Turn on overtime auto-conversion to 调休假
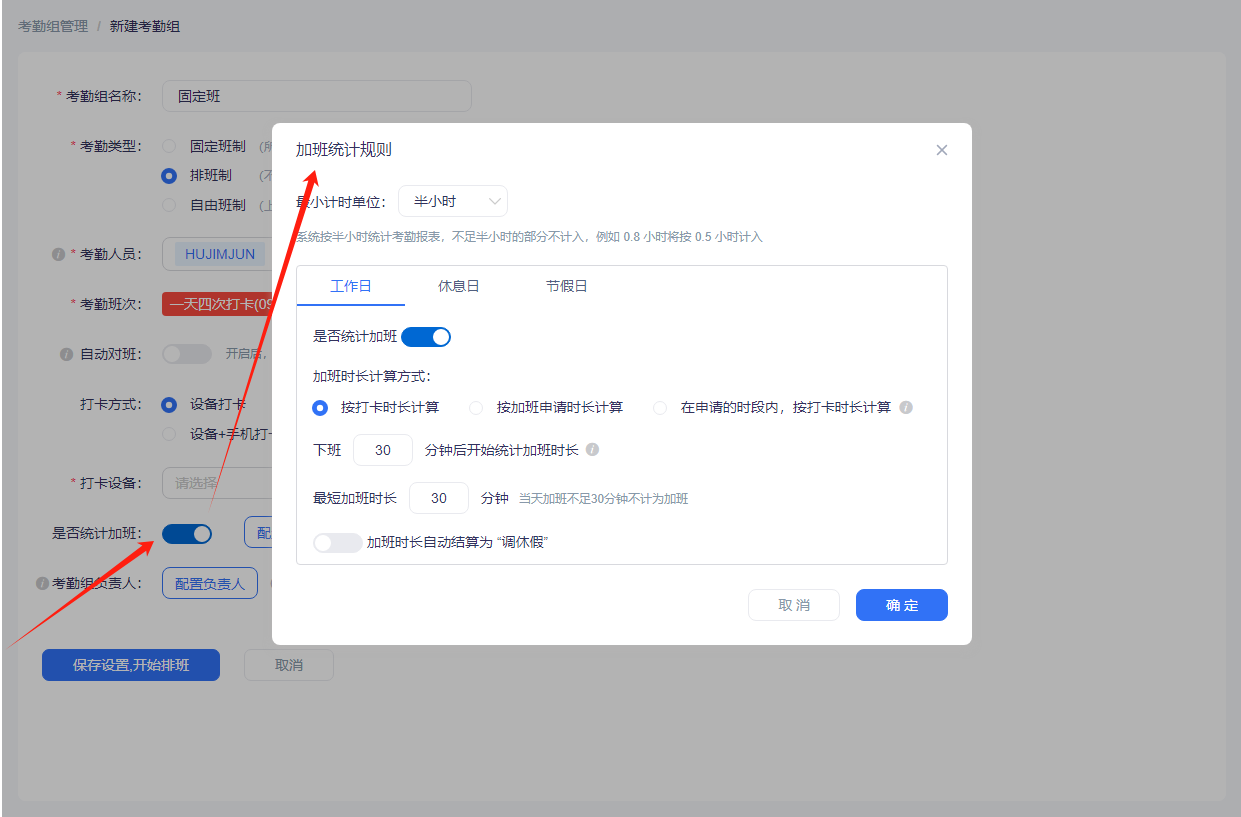The width and height of the screenshot is (1241, 817). point(338,542)
